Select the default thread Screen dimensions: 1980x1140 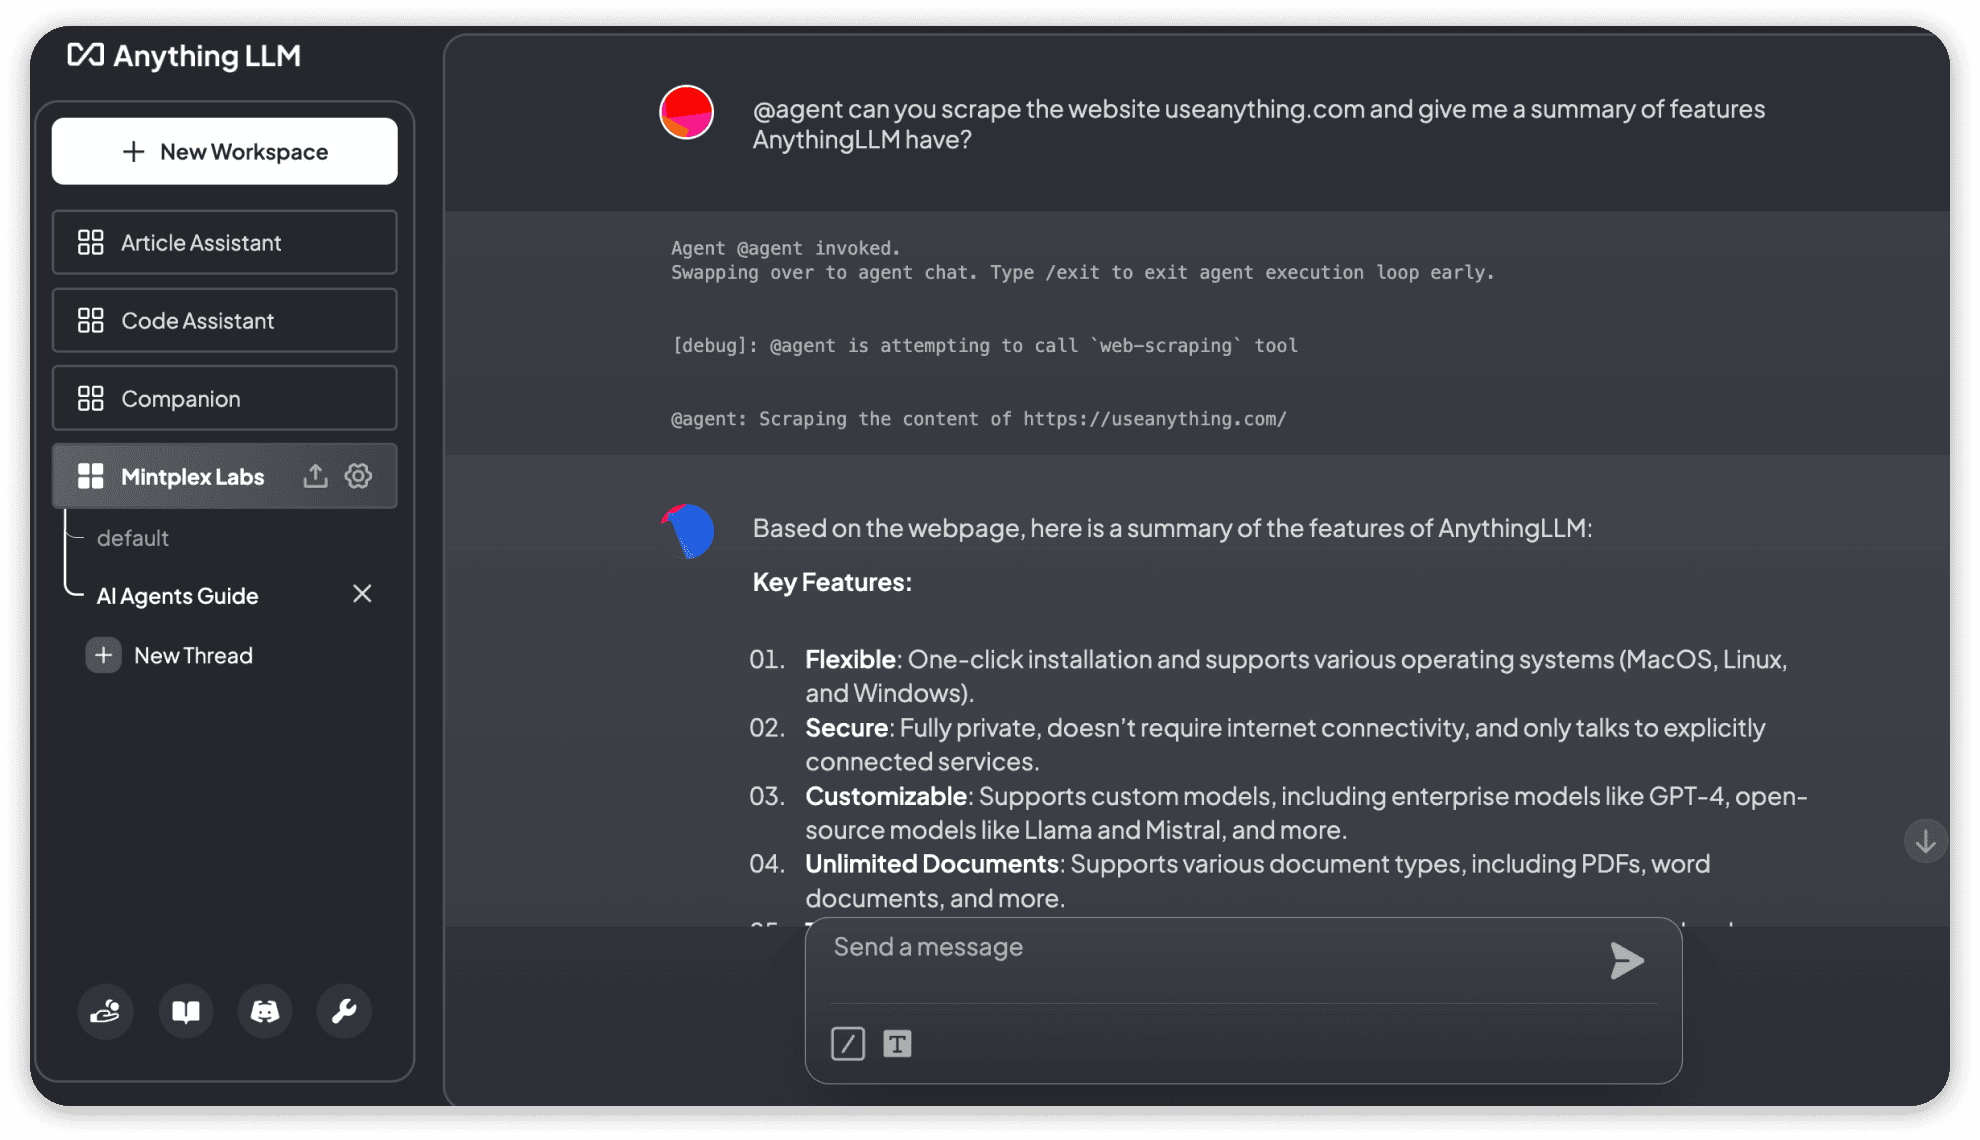pyautogui.click(x=133, y=538)
